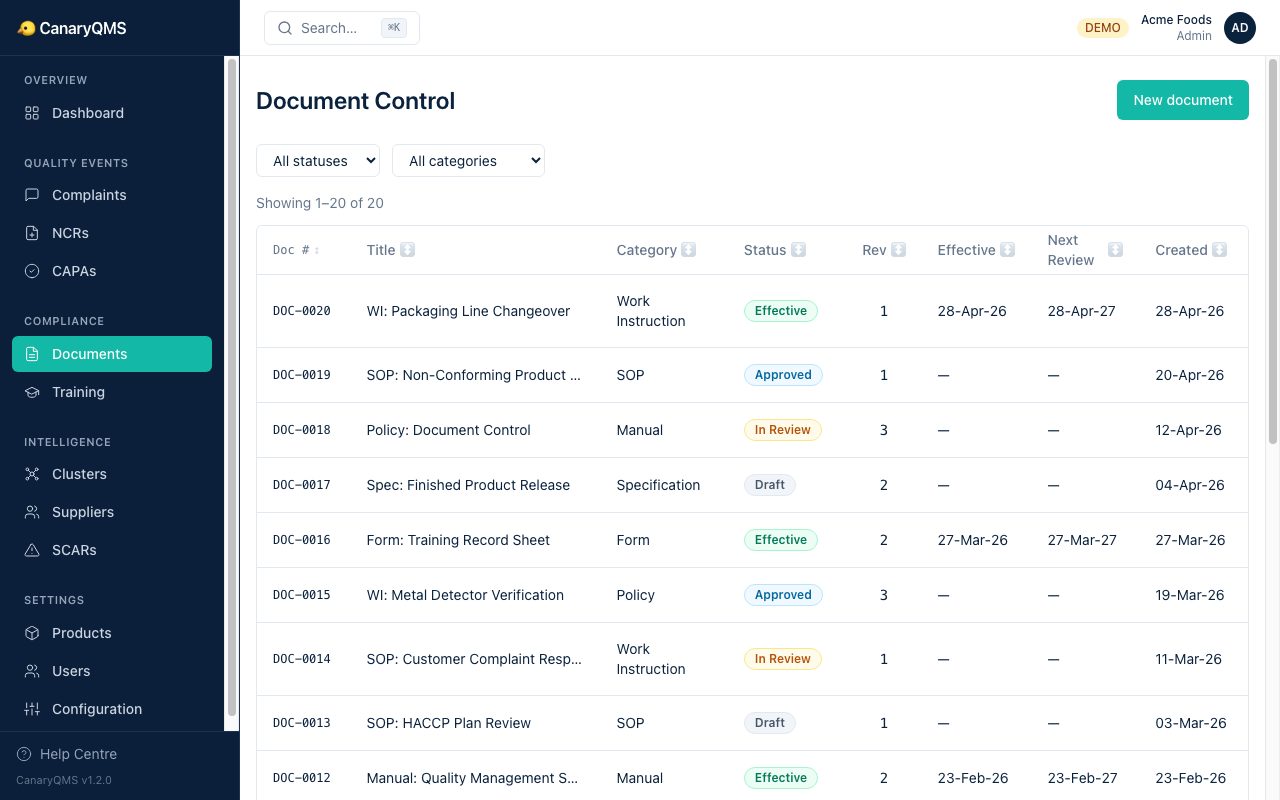Navigate to NCRs section
The height and width of the screenshot is (800, 1280).
coord(112,233)
